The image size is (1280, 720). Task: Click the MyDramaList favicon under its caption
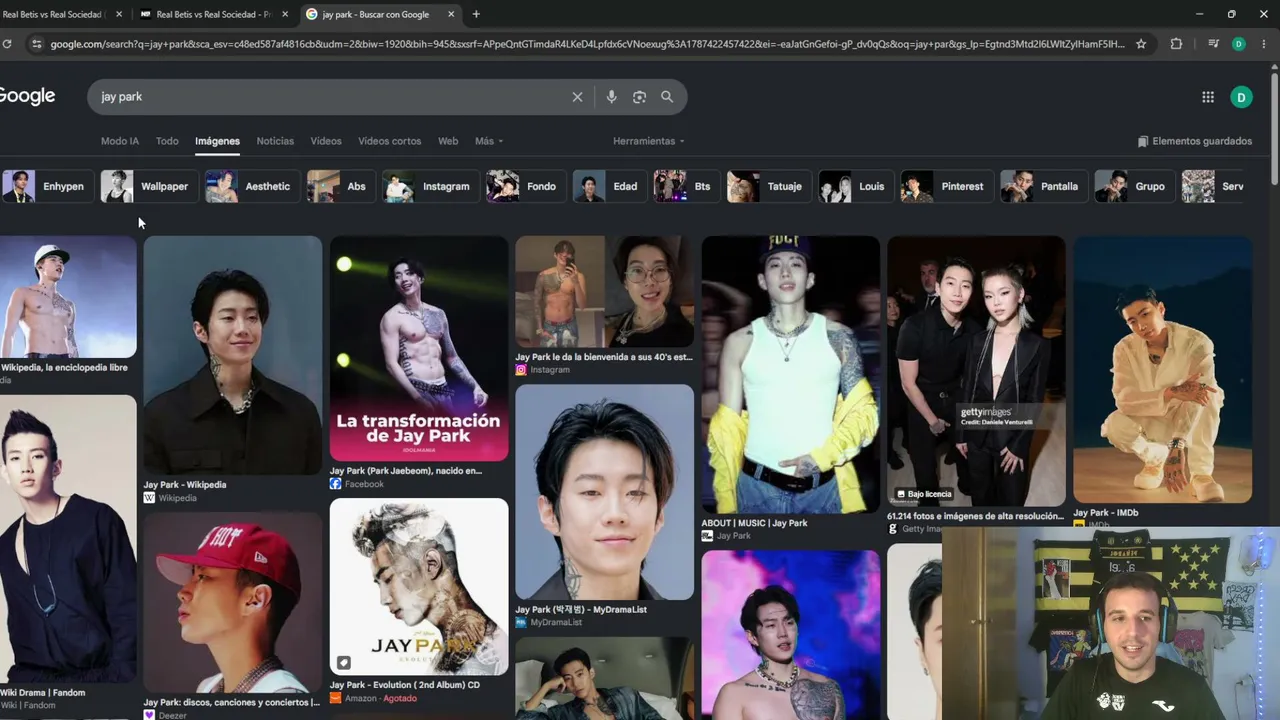pyautogui.click(x=520, y=622)
